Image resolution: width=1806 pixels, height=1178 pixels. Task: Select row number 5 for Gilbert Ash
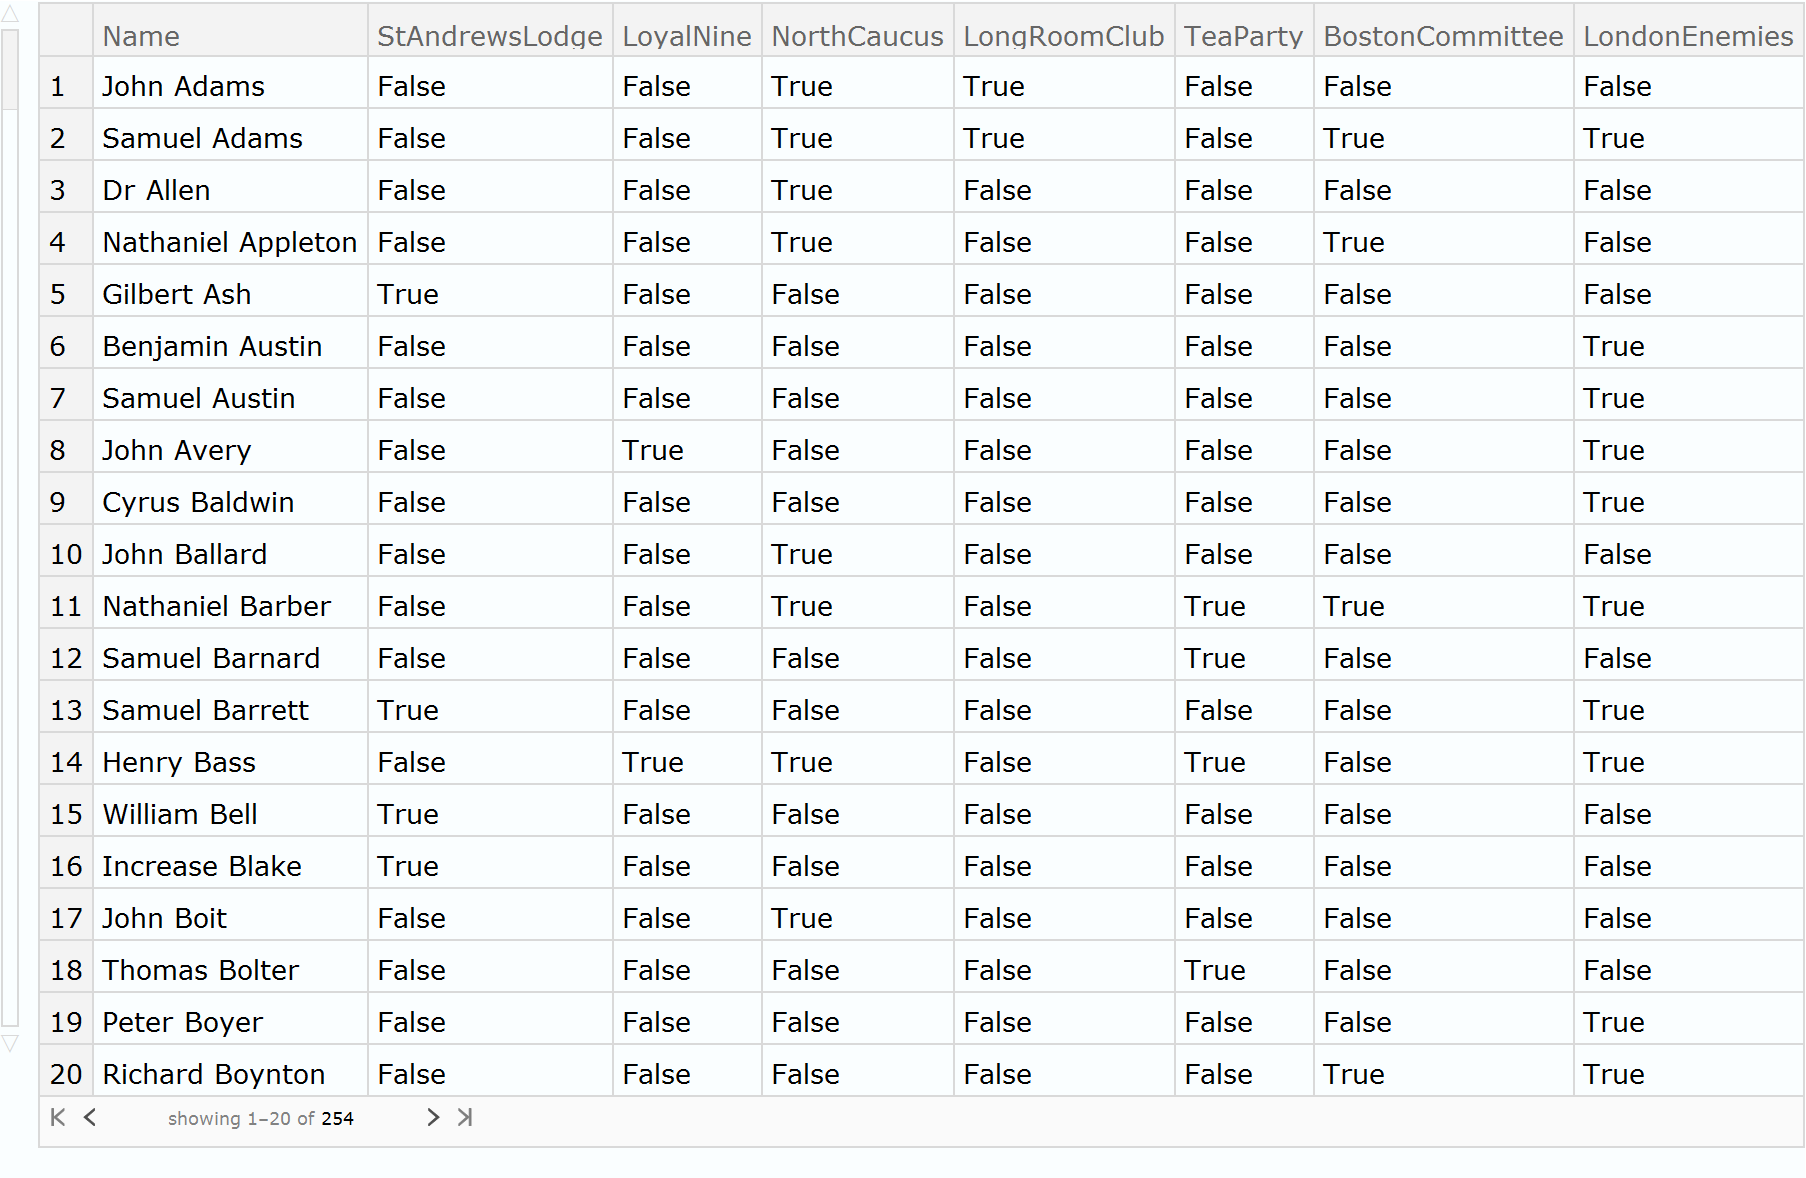(x=58, y=294)
